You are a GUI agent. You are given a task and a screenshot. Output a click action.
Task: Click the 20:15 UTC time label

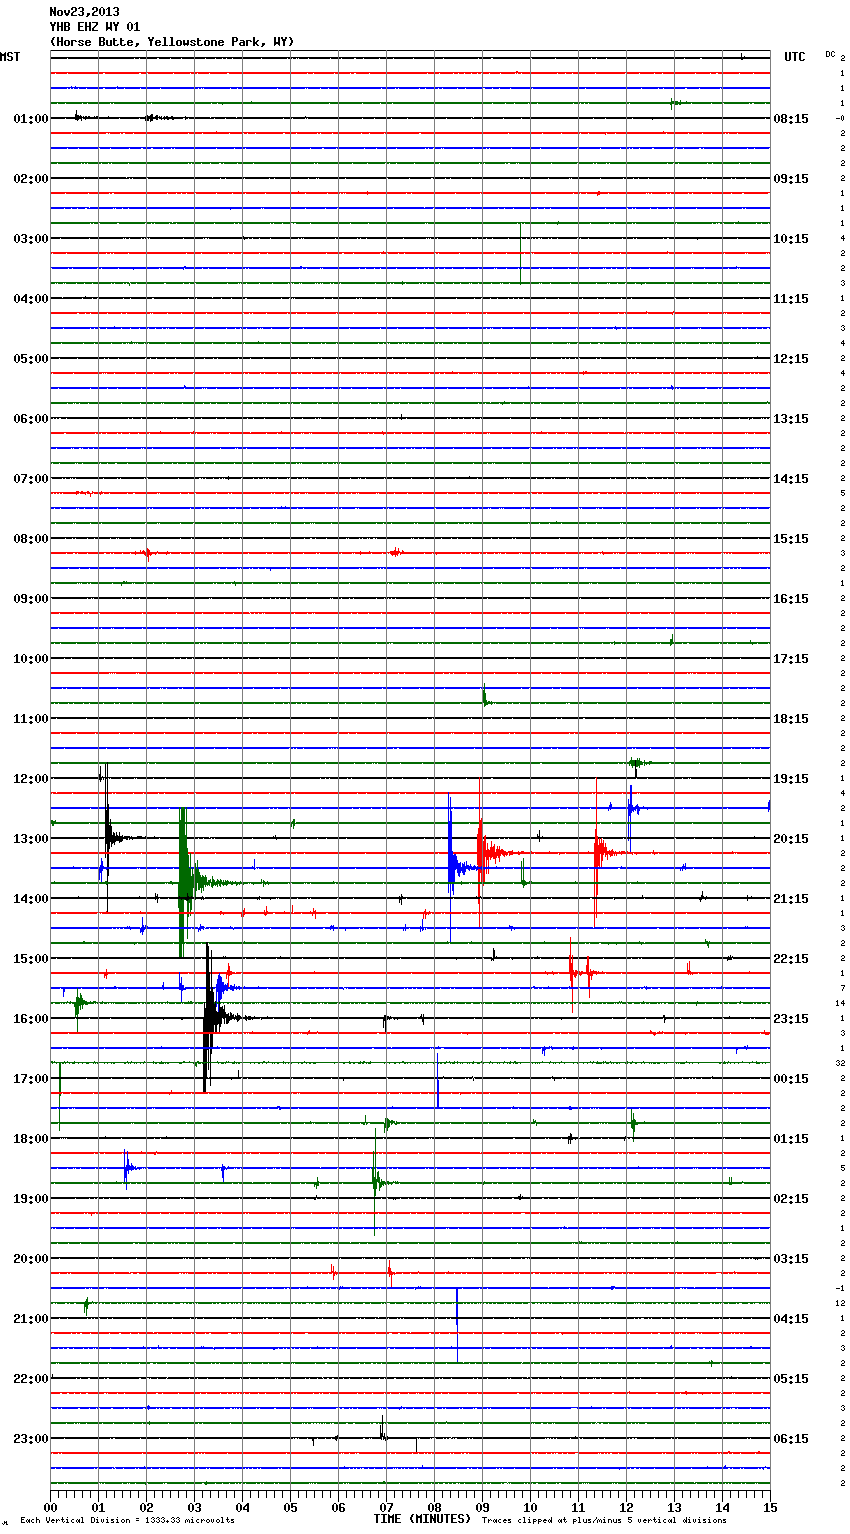coord(791,839)
